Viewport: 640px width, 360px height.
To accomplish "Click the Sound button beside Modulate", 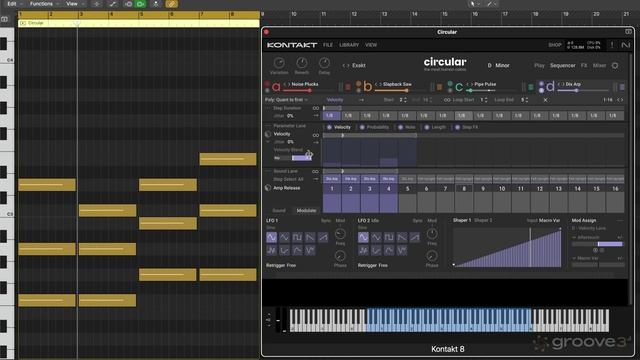I will tap(279, 211).
